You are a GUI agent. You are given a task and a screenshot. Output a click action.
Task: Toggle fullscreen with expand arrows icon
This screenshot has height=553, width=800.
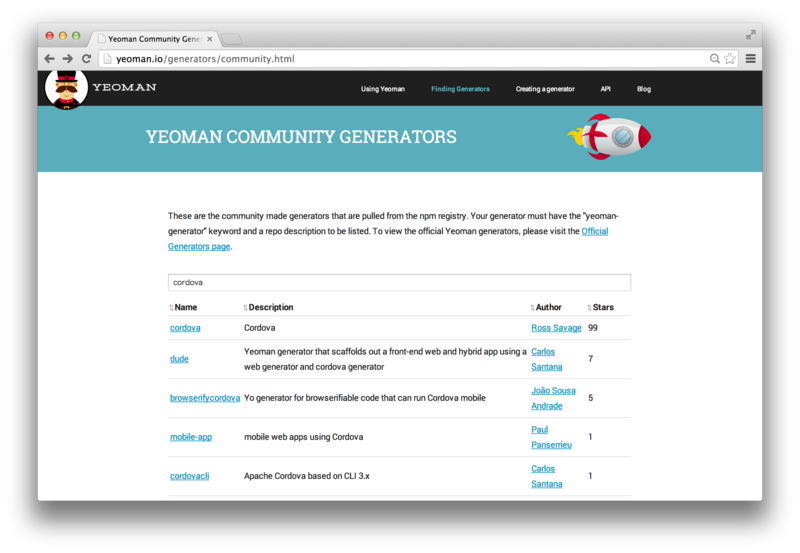pyautogui.click(x=751, y=35)
